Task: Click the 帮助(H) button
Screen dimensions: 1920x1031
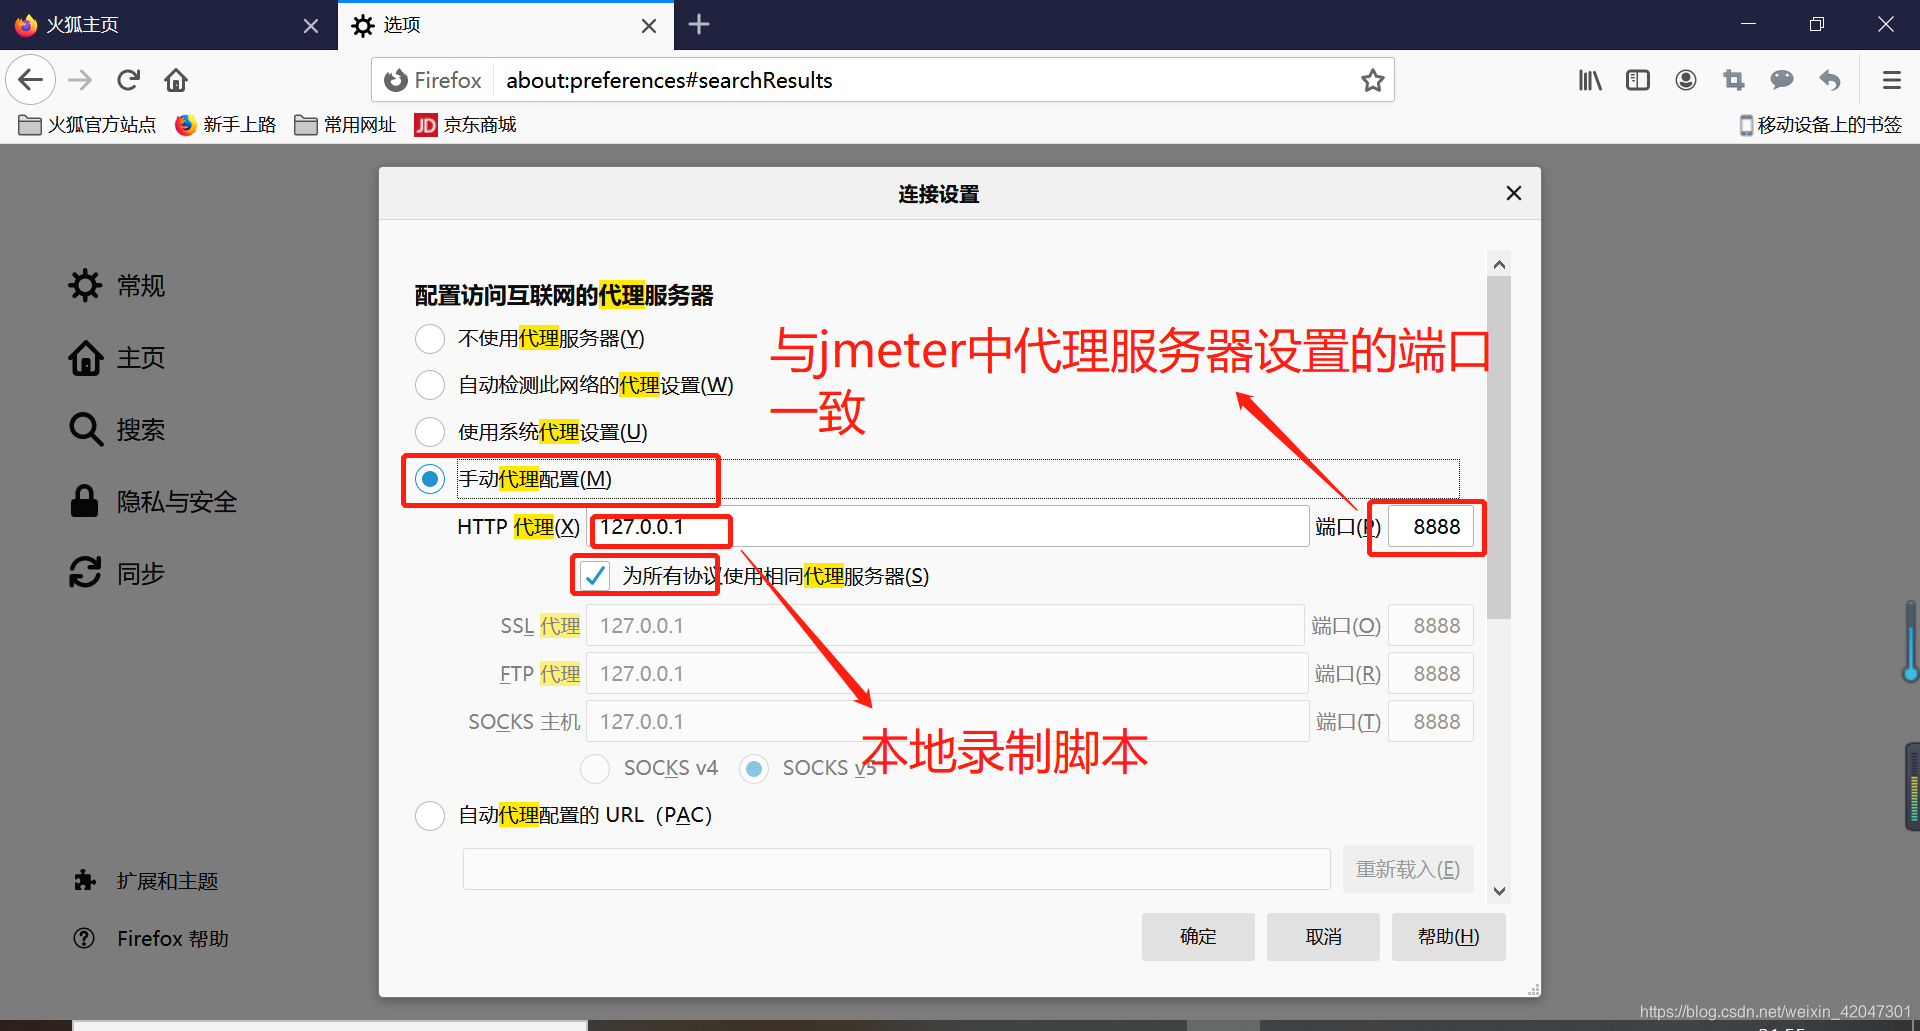Action: tap(1448, 937)
